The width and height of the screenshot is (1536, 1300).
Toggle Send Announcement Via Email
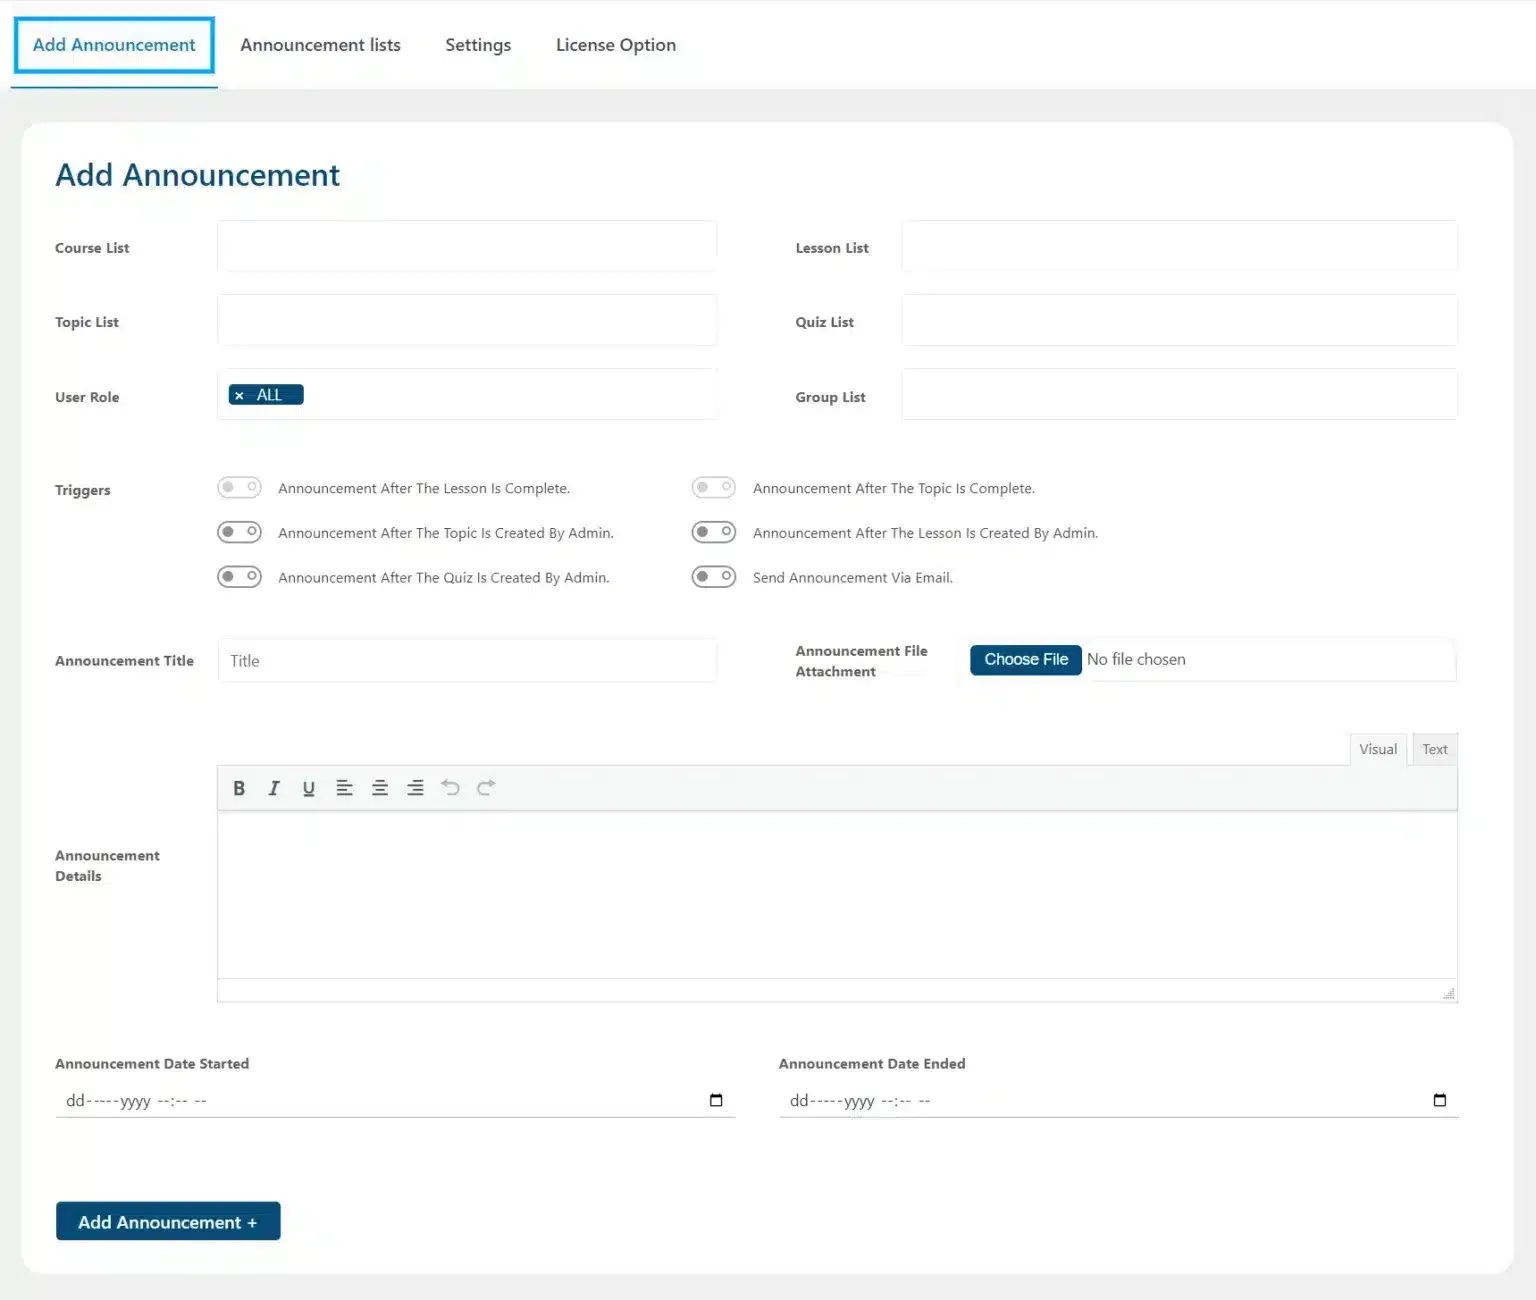coord(713,576)
